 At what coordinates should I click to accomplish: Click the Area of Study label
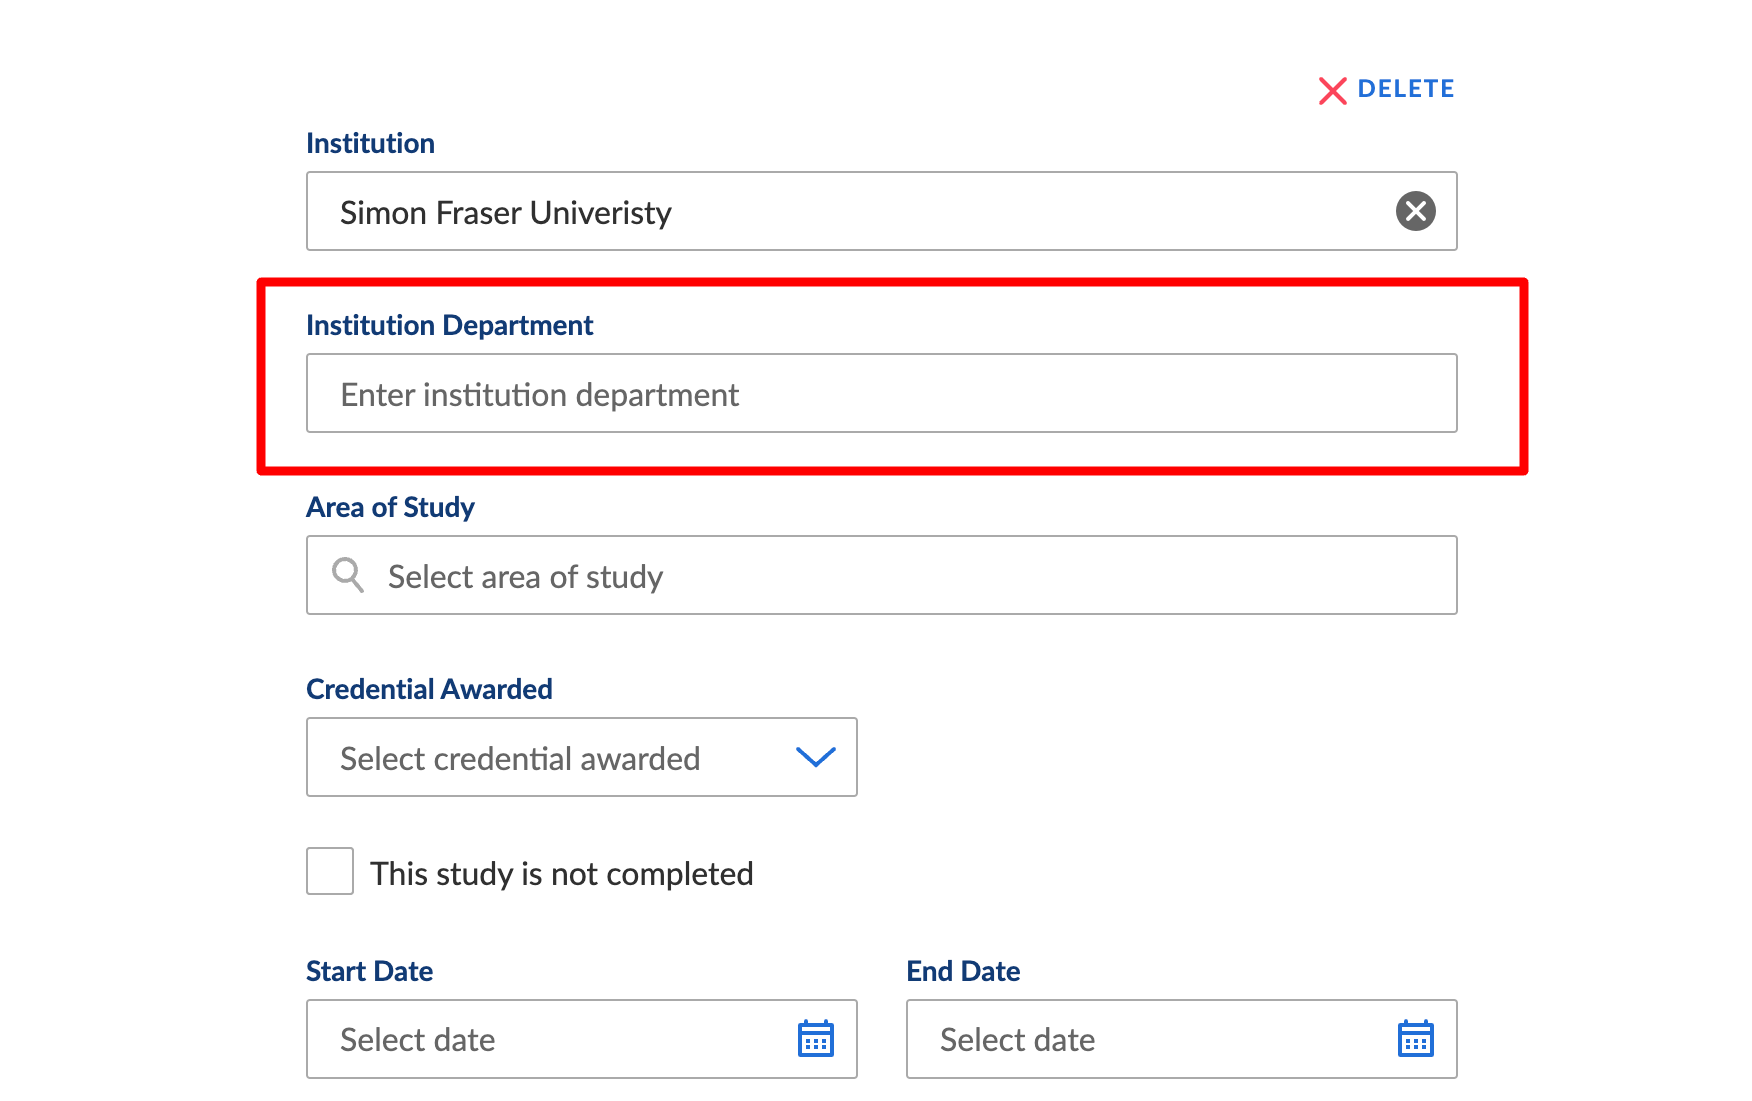[x=390, y=508]
